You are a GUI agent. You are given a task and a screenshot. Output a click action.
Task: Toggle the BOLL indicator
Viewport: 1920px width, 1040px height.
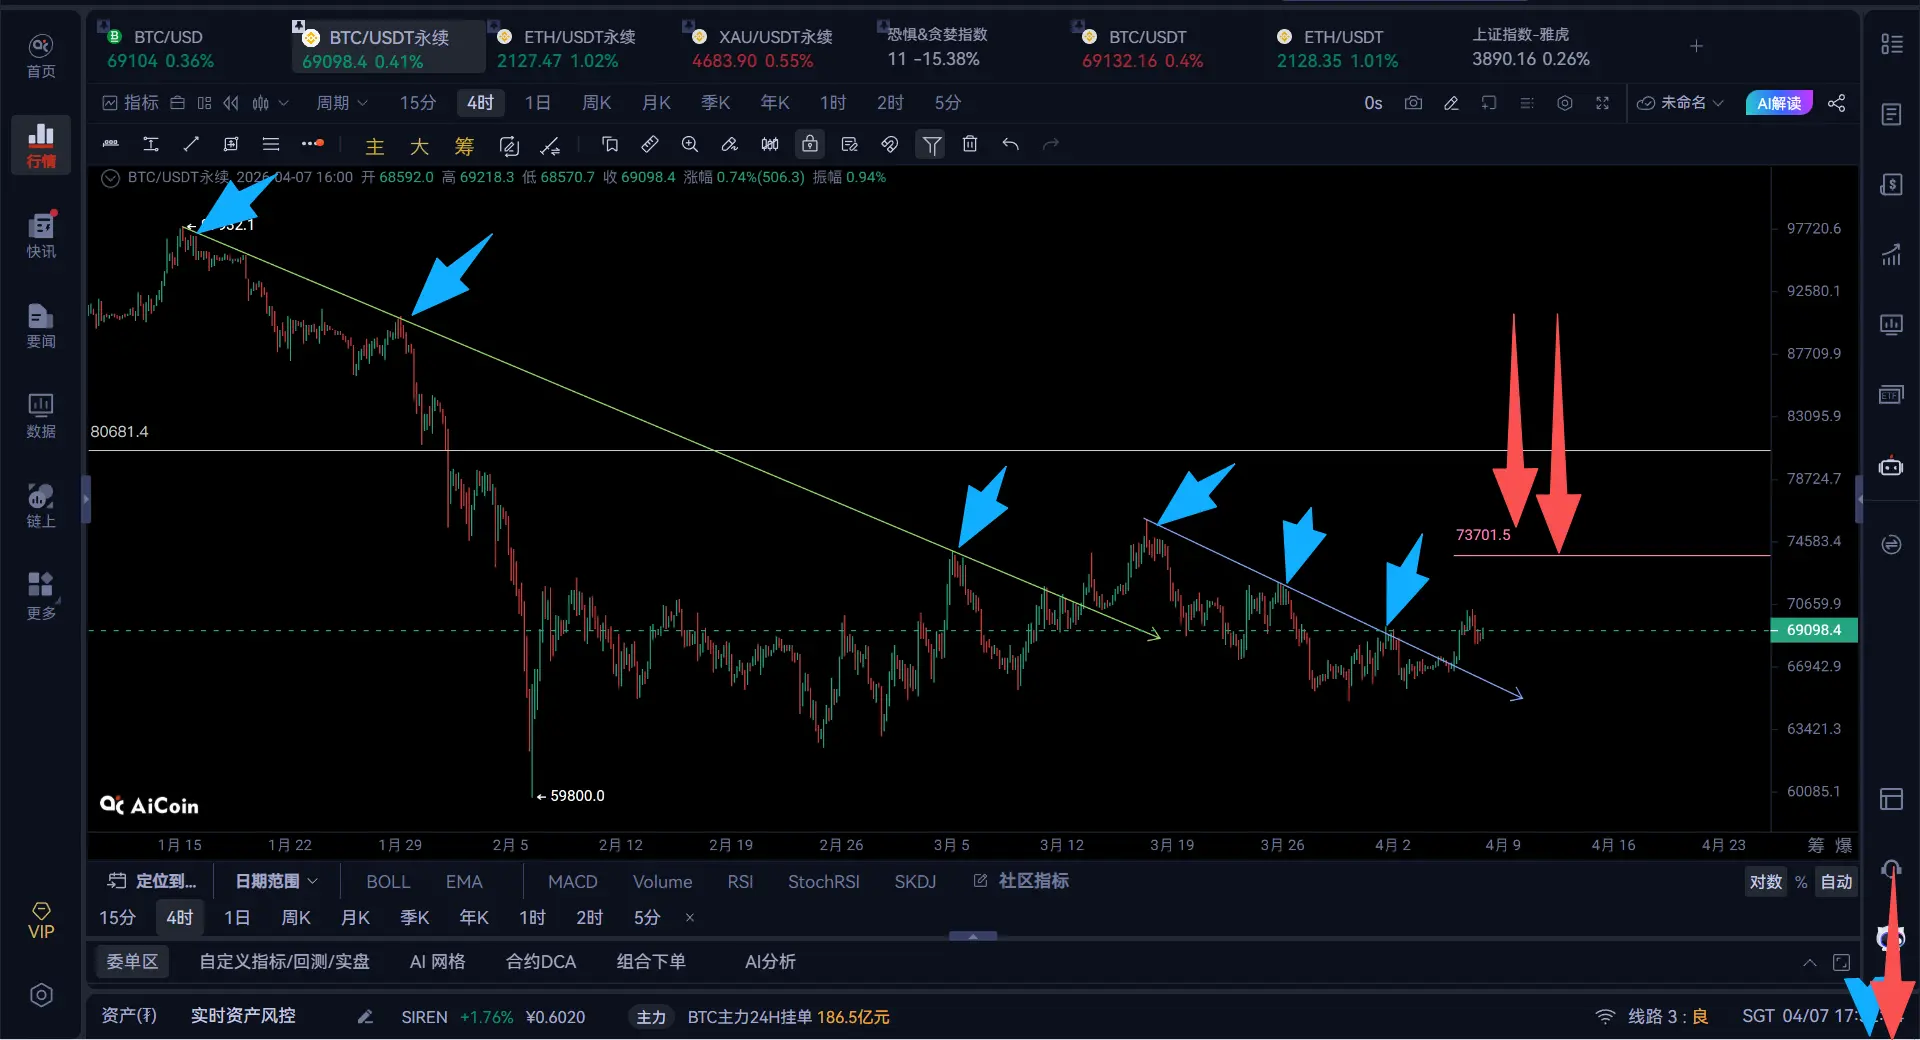click(388, 881)
